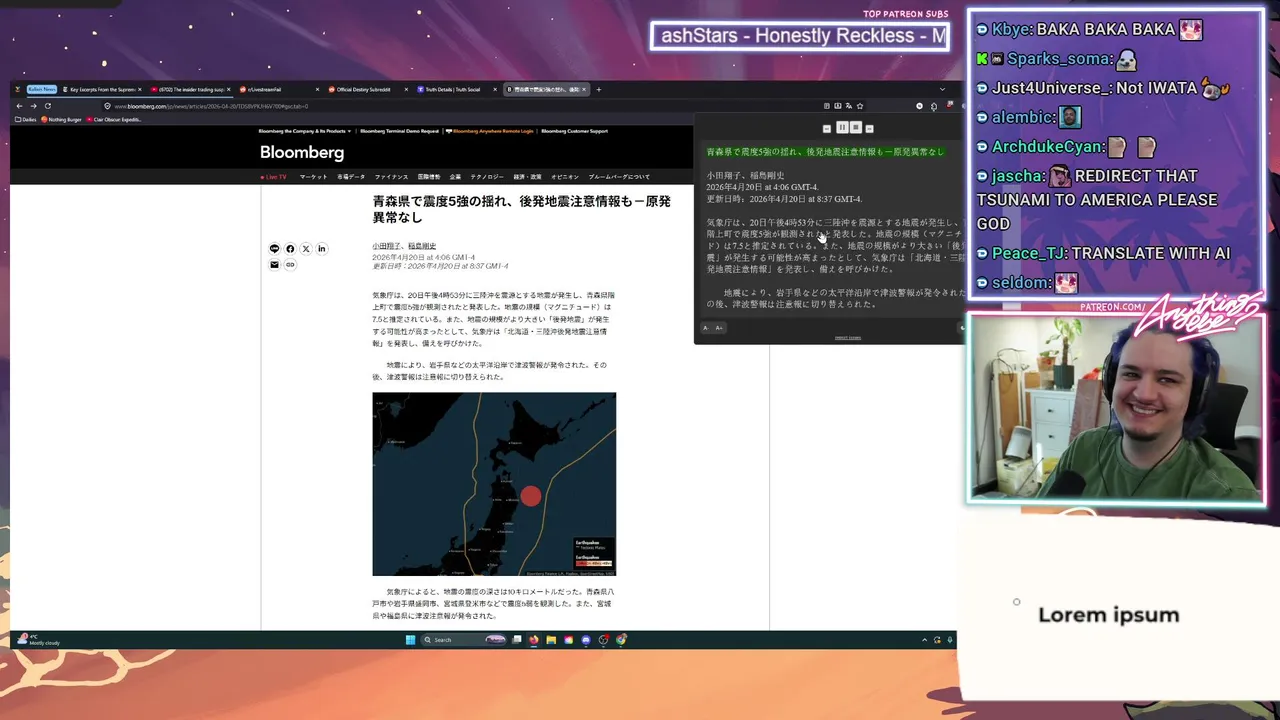Open the list all tabs dropdown
1280x720 pixels.
pyautogui.click(x=942, y=89)
